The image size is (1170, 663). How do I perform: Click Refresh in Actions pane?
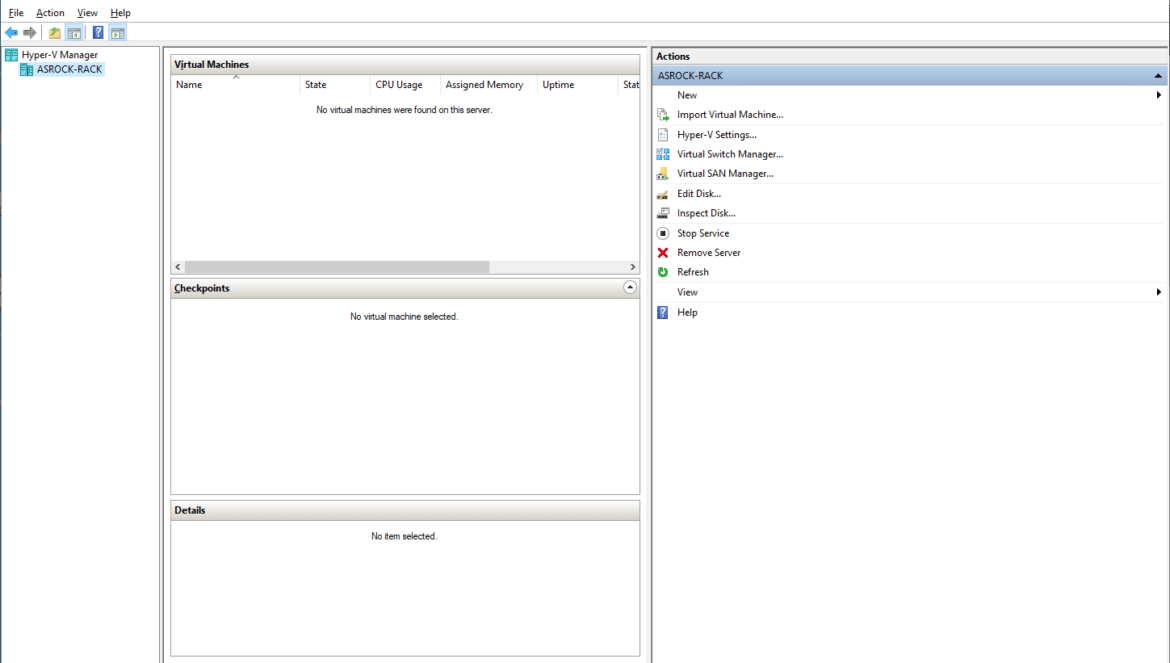point(692,272)
